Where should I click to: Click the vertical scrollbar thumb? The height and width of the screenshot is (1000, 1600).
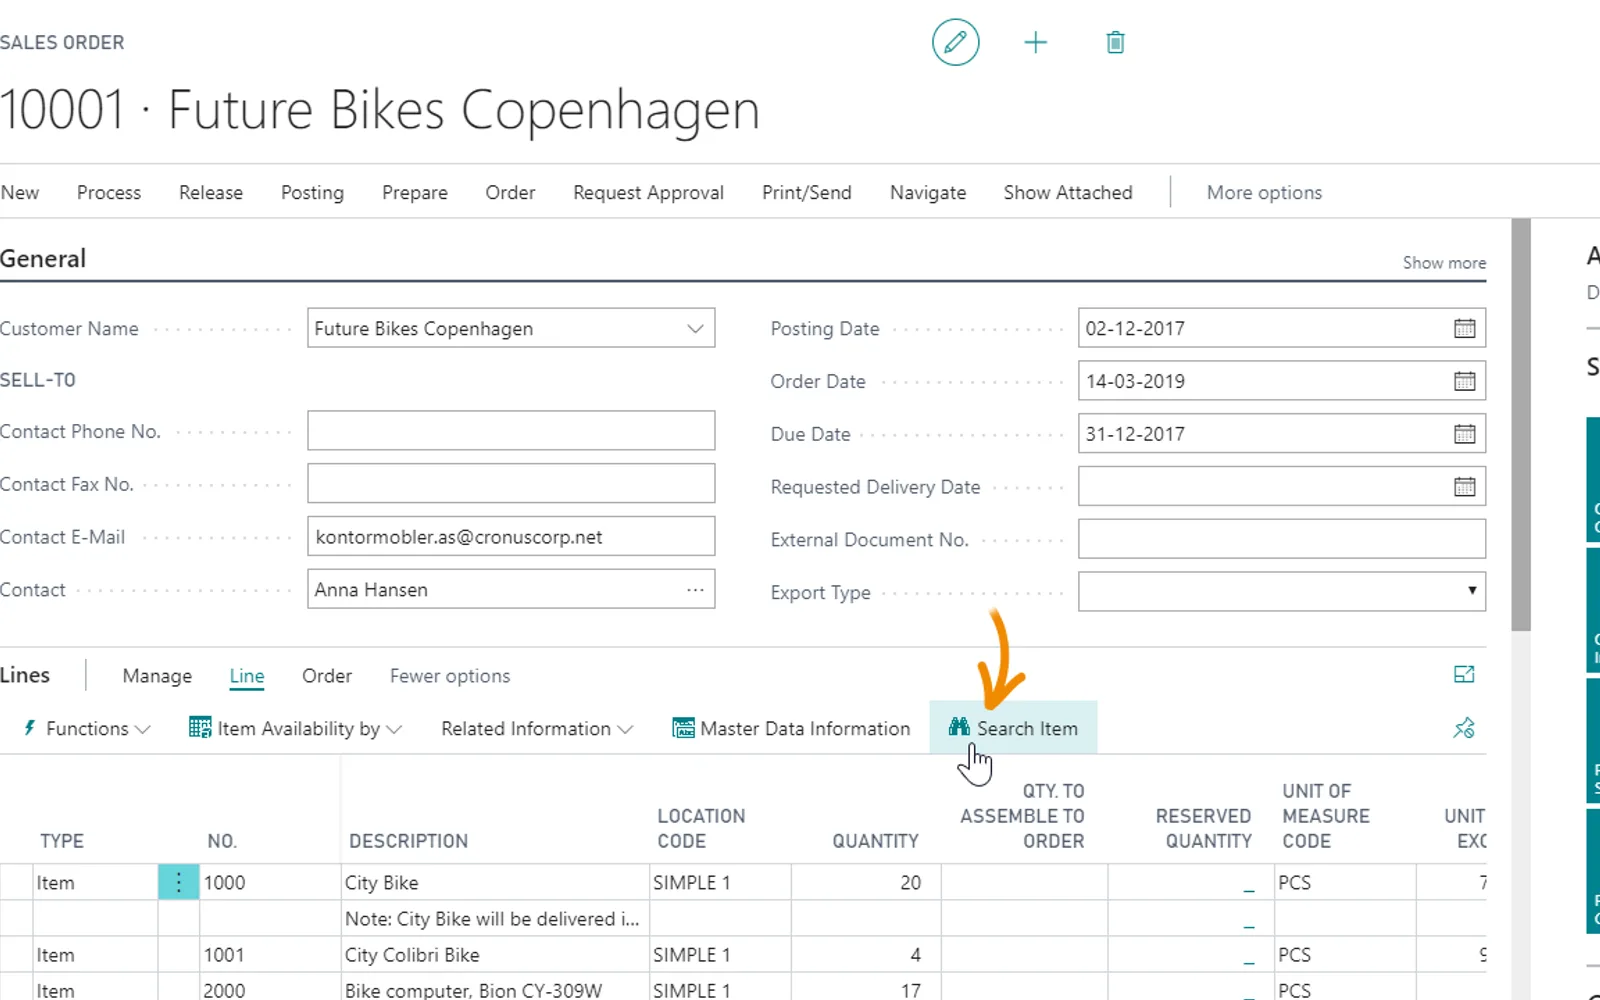(1521, 425)
